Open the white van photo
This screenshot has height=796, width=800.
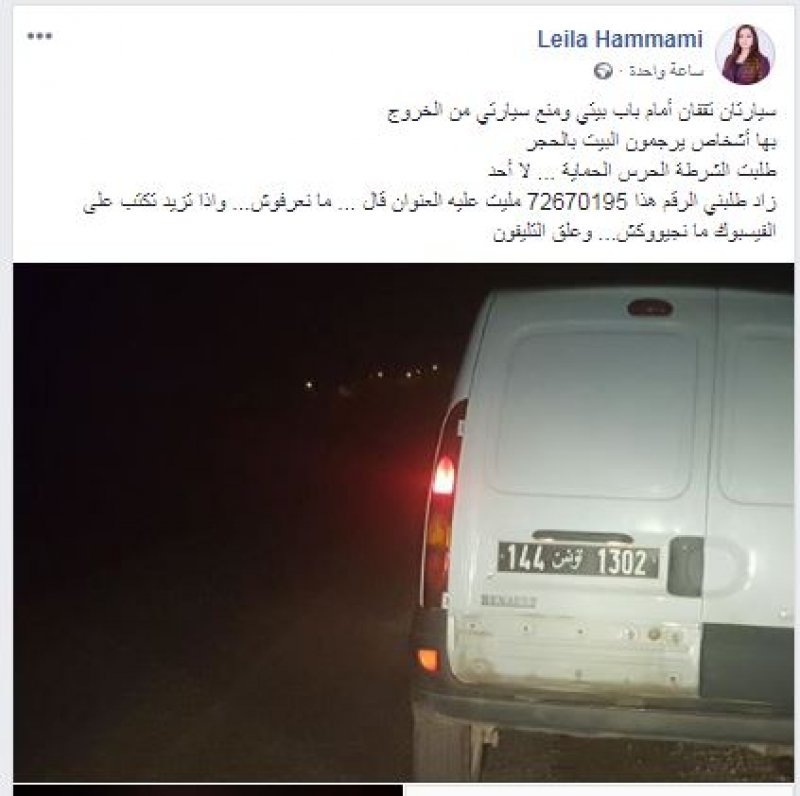(403, 522)
